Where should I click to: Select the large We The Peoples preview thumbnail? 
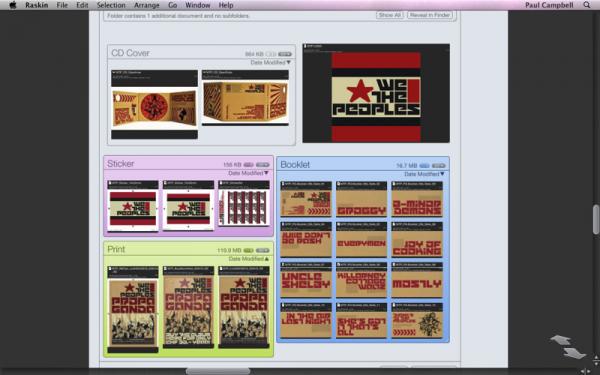click(x=376, y=93)
